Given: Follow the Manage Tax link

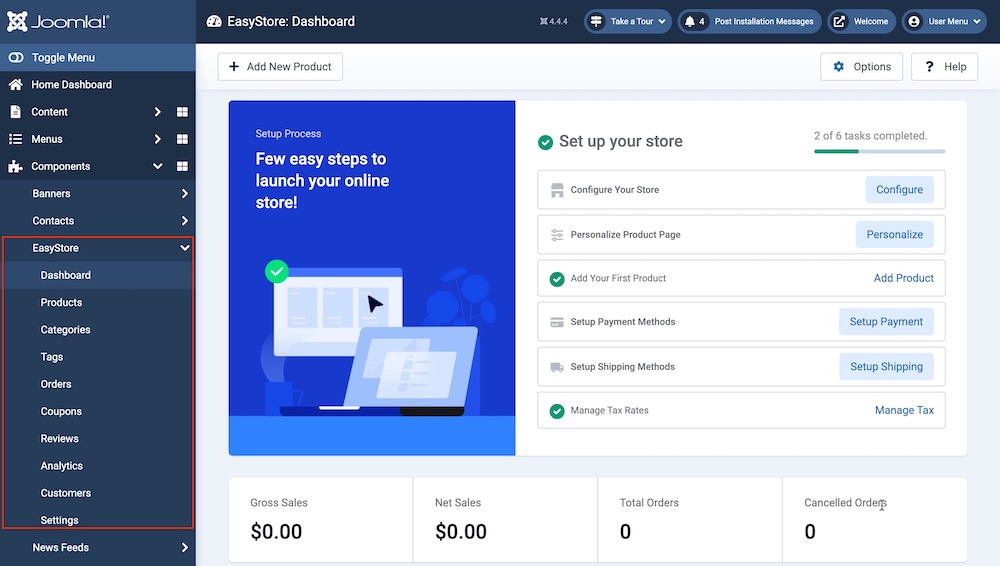Looking at the screenshot, I should pos(904,410).
